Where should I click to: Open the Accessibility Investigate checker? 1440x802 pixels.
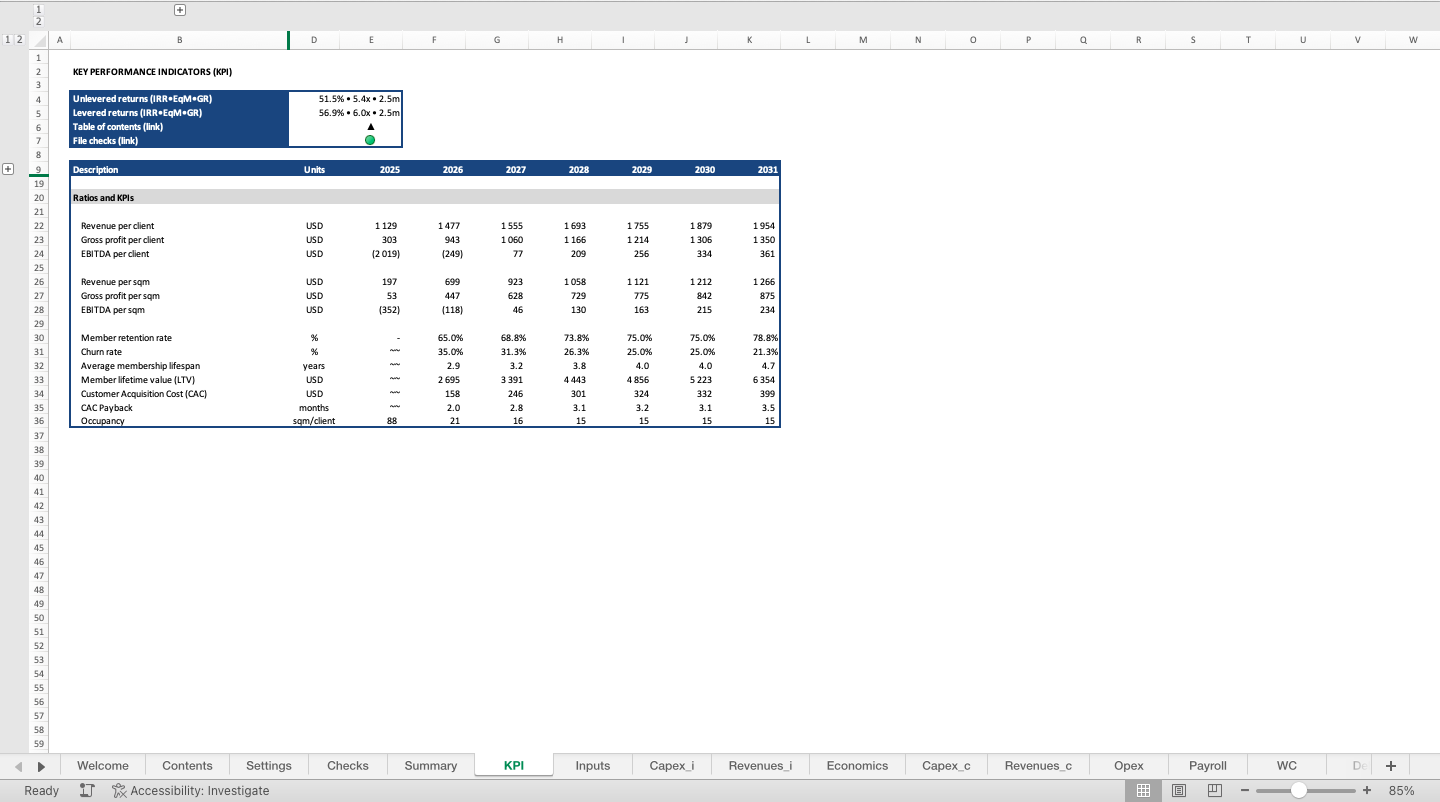click(x=190, y=790)
